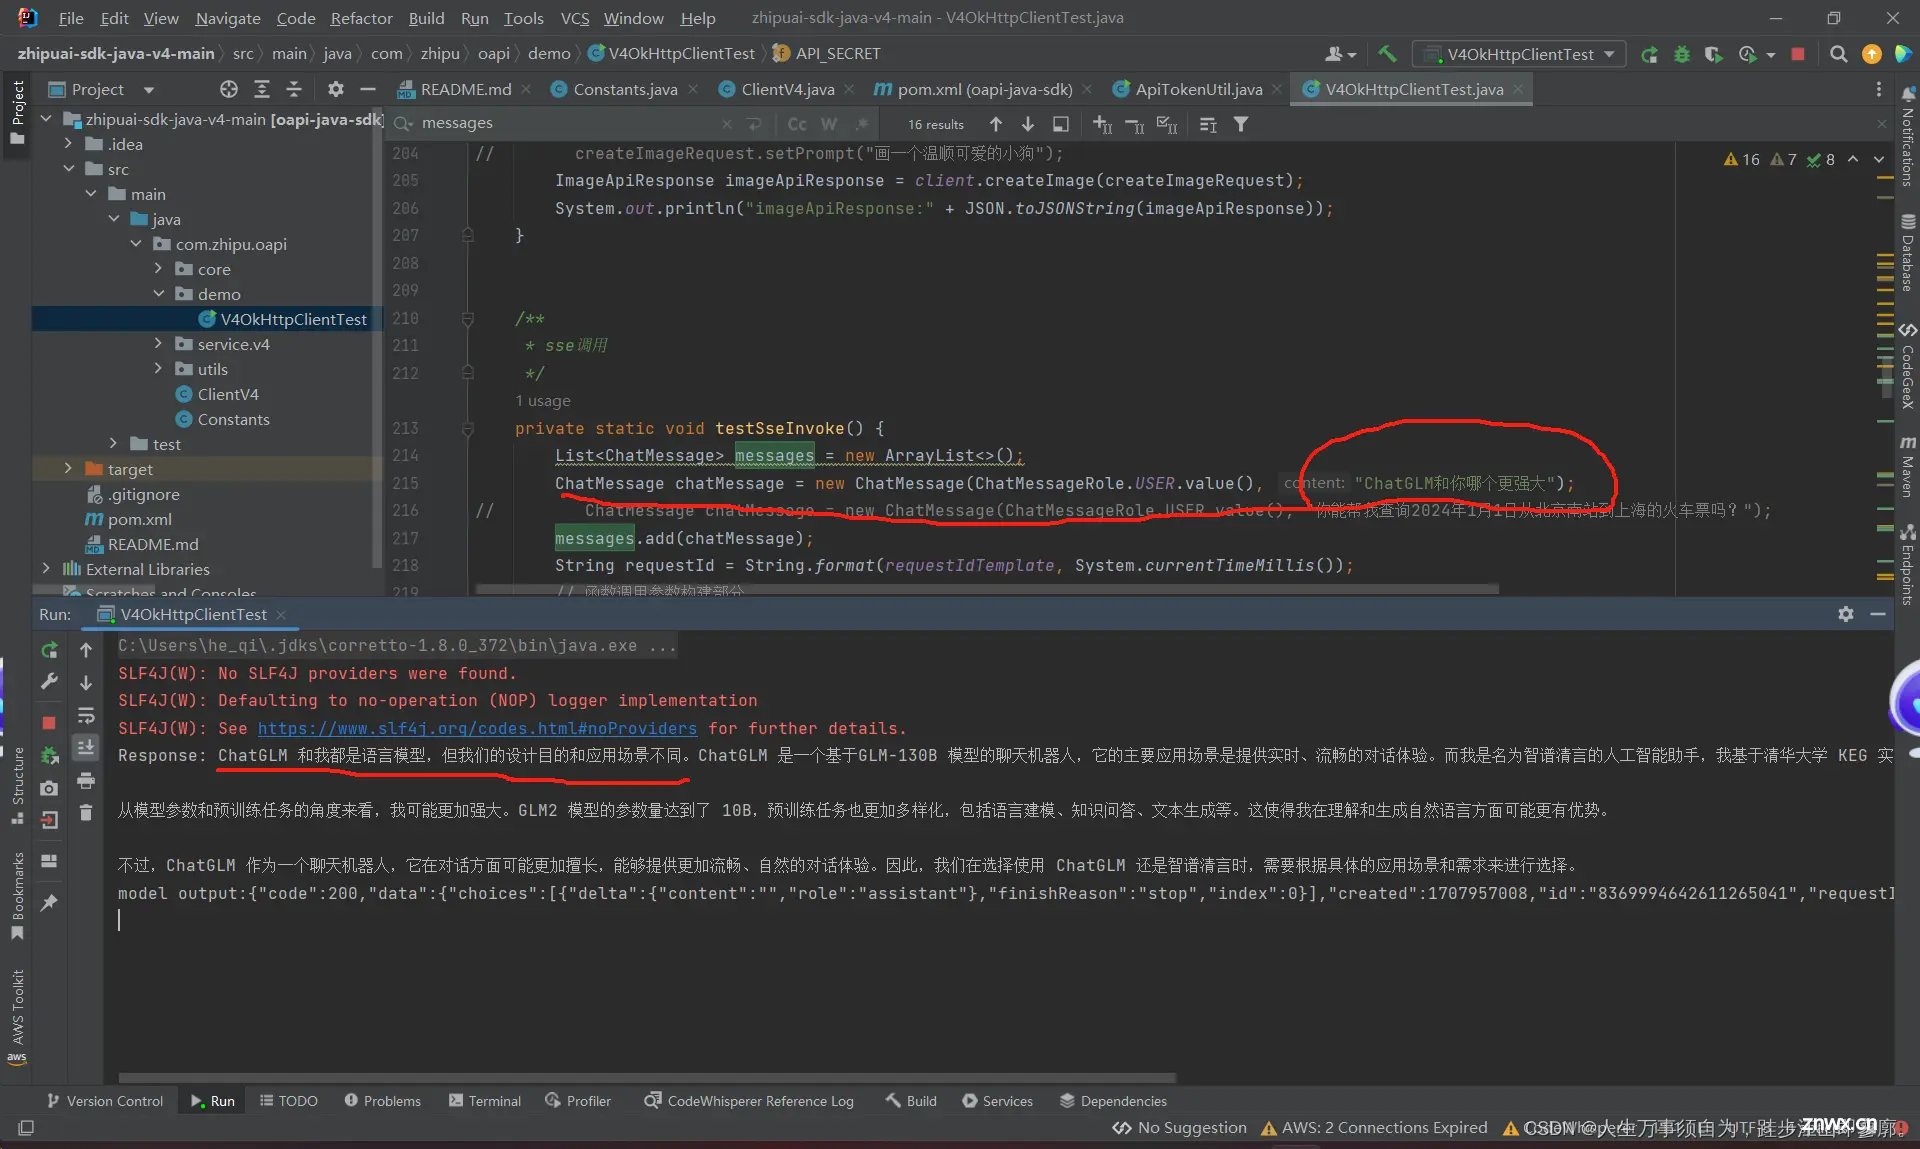Open Version Control tool window
Image resolution: width=1920 pixels, height=1149 pixels.
(105, 1101)
